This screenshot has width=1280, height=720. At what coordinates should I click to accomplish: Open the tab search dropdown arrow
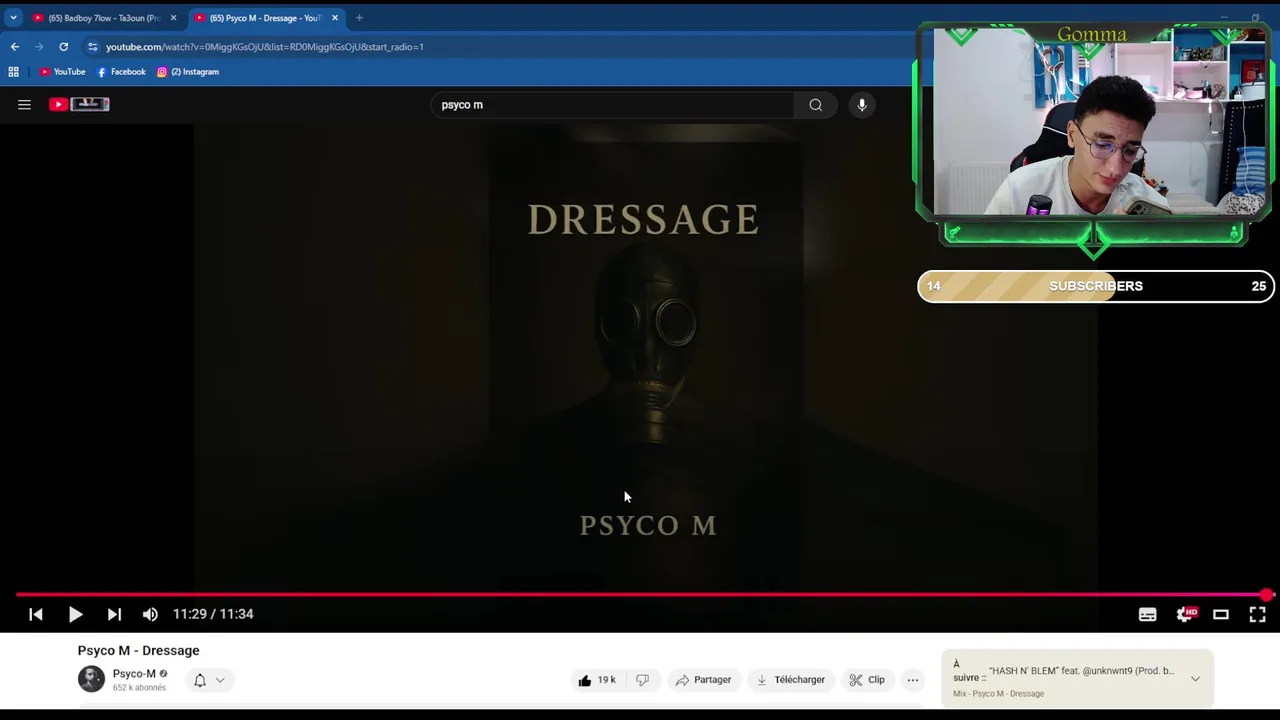(x=13, y=18)
